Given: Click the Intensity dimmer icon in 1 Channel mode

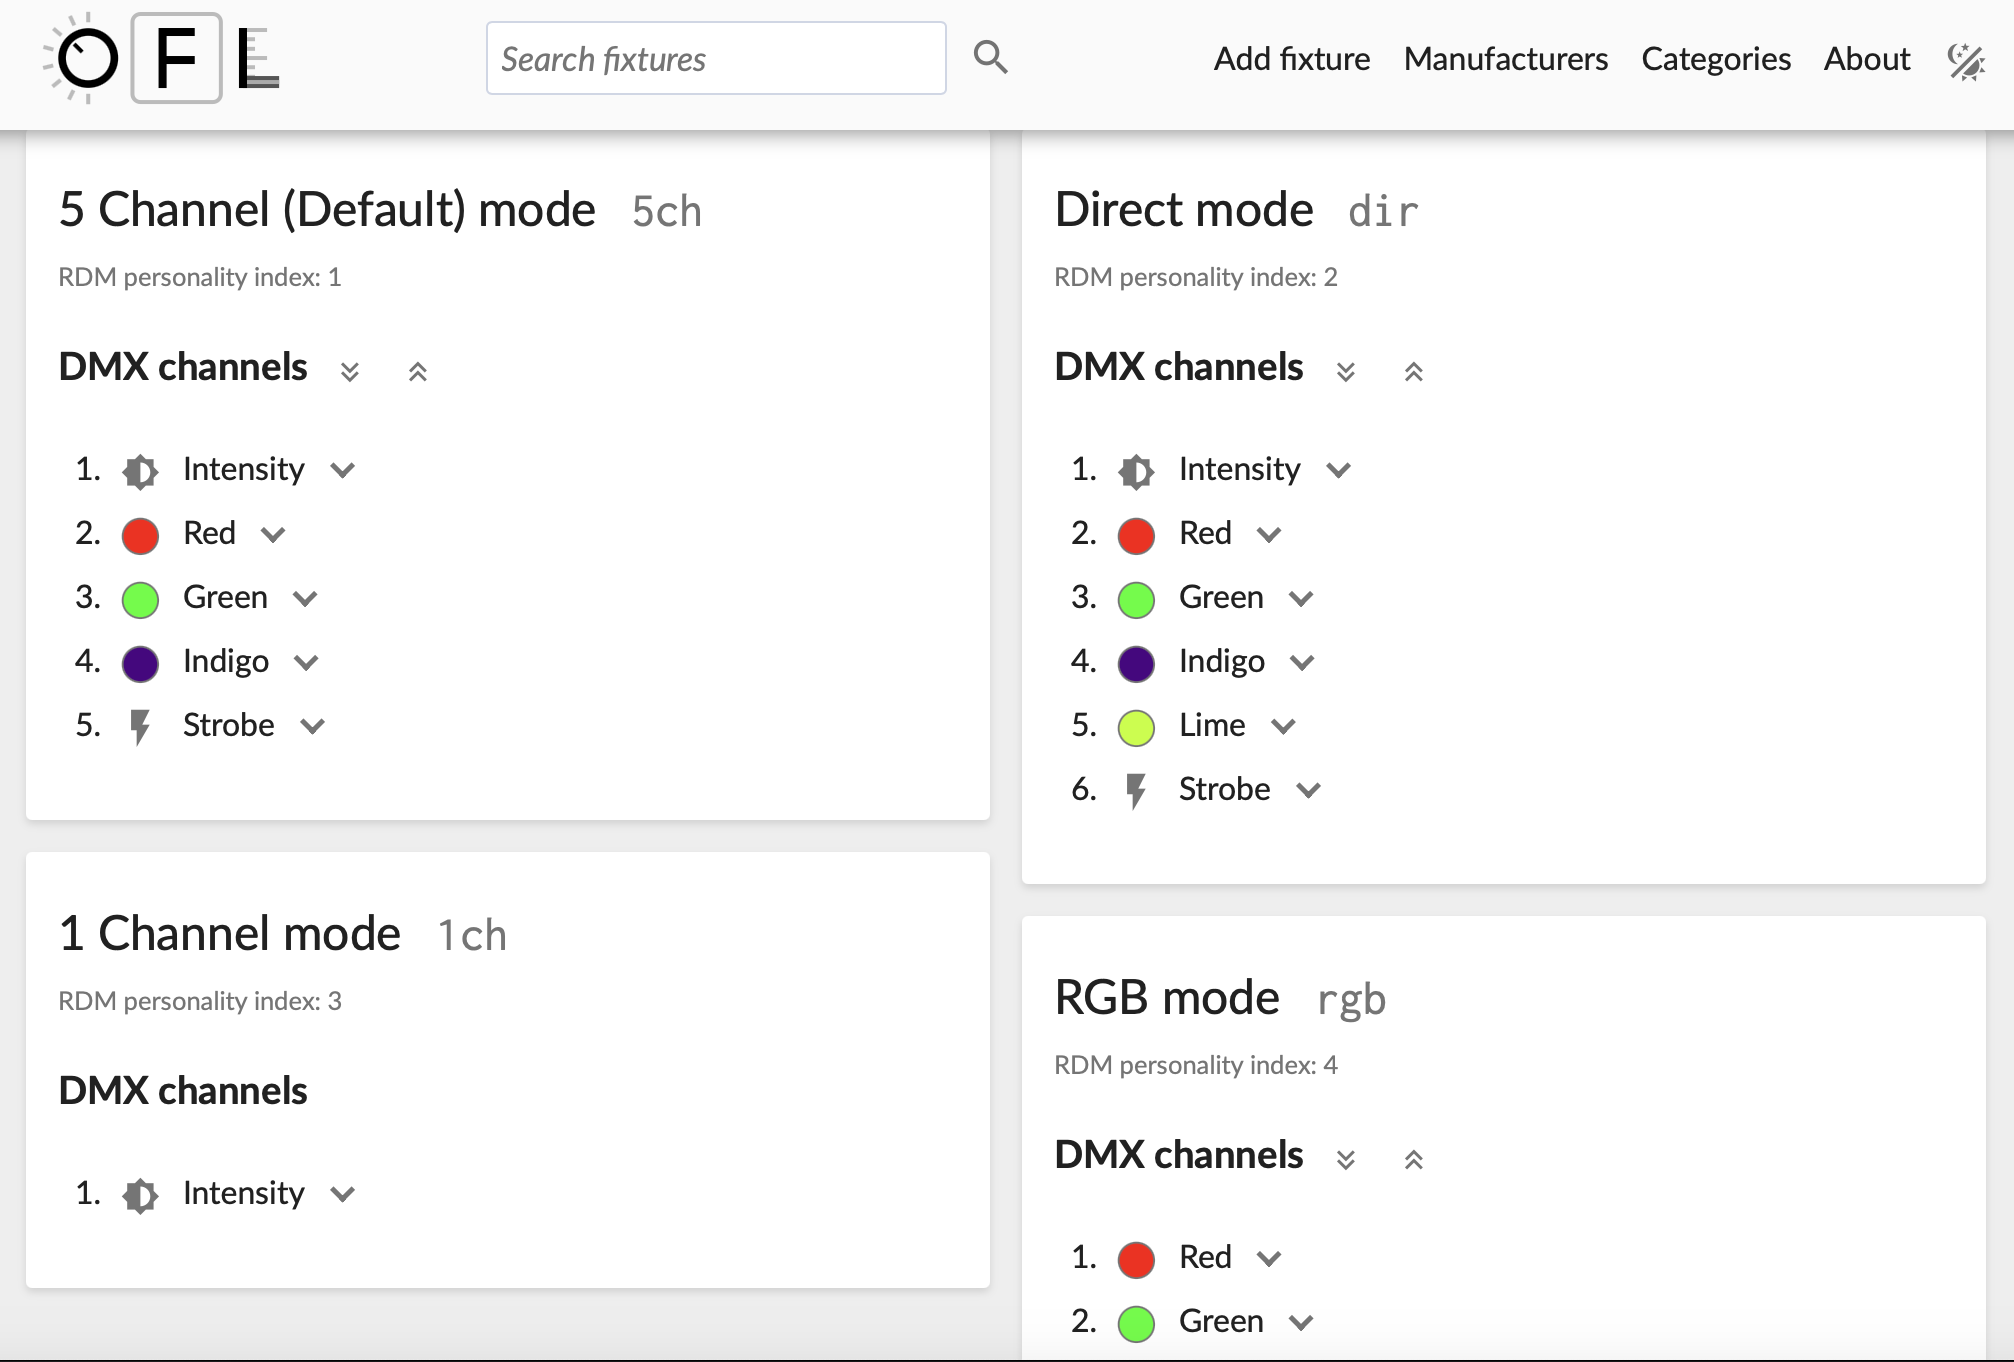Looking at the screenshot, I should [x=140, y=1194].
